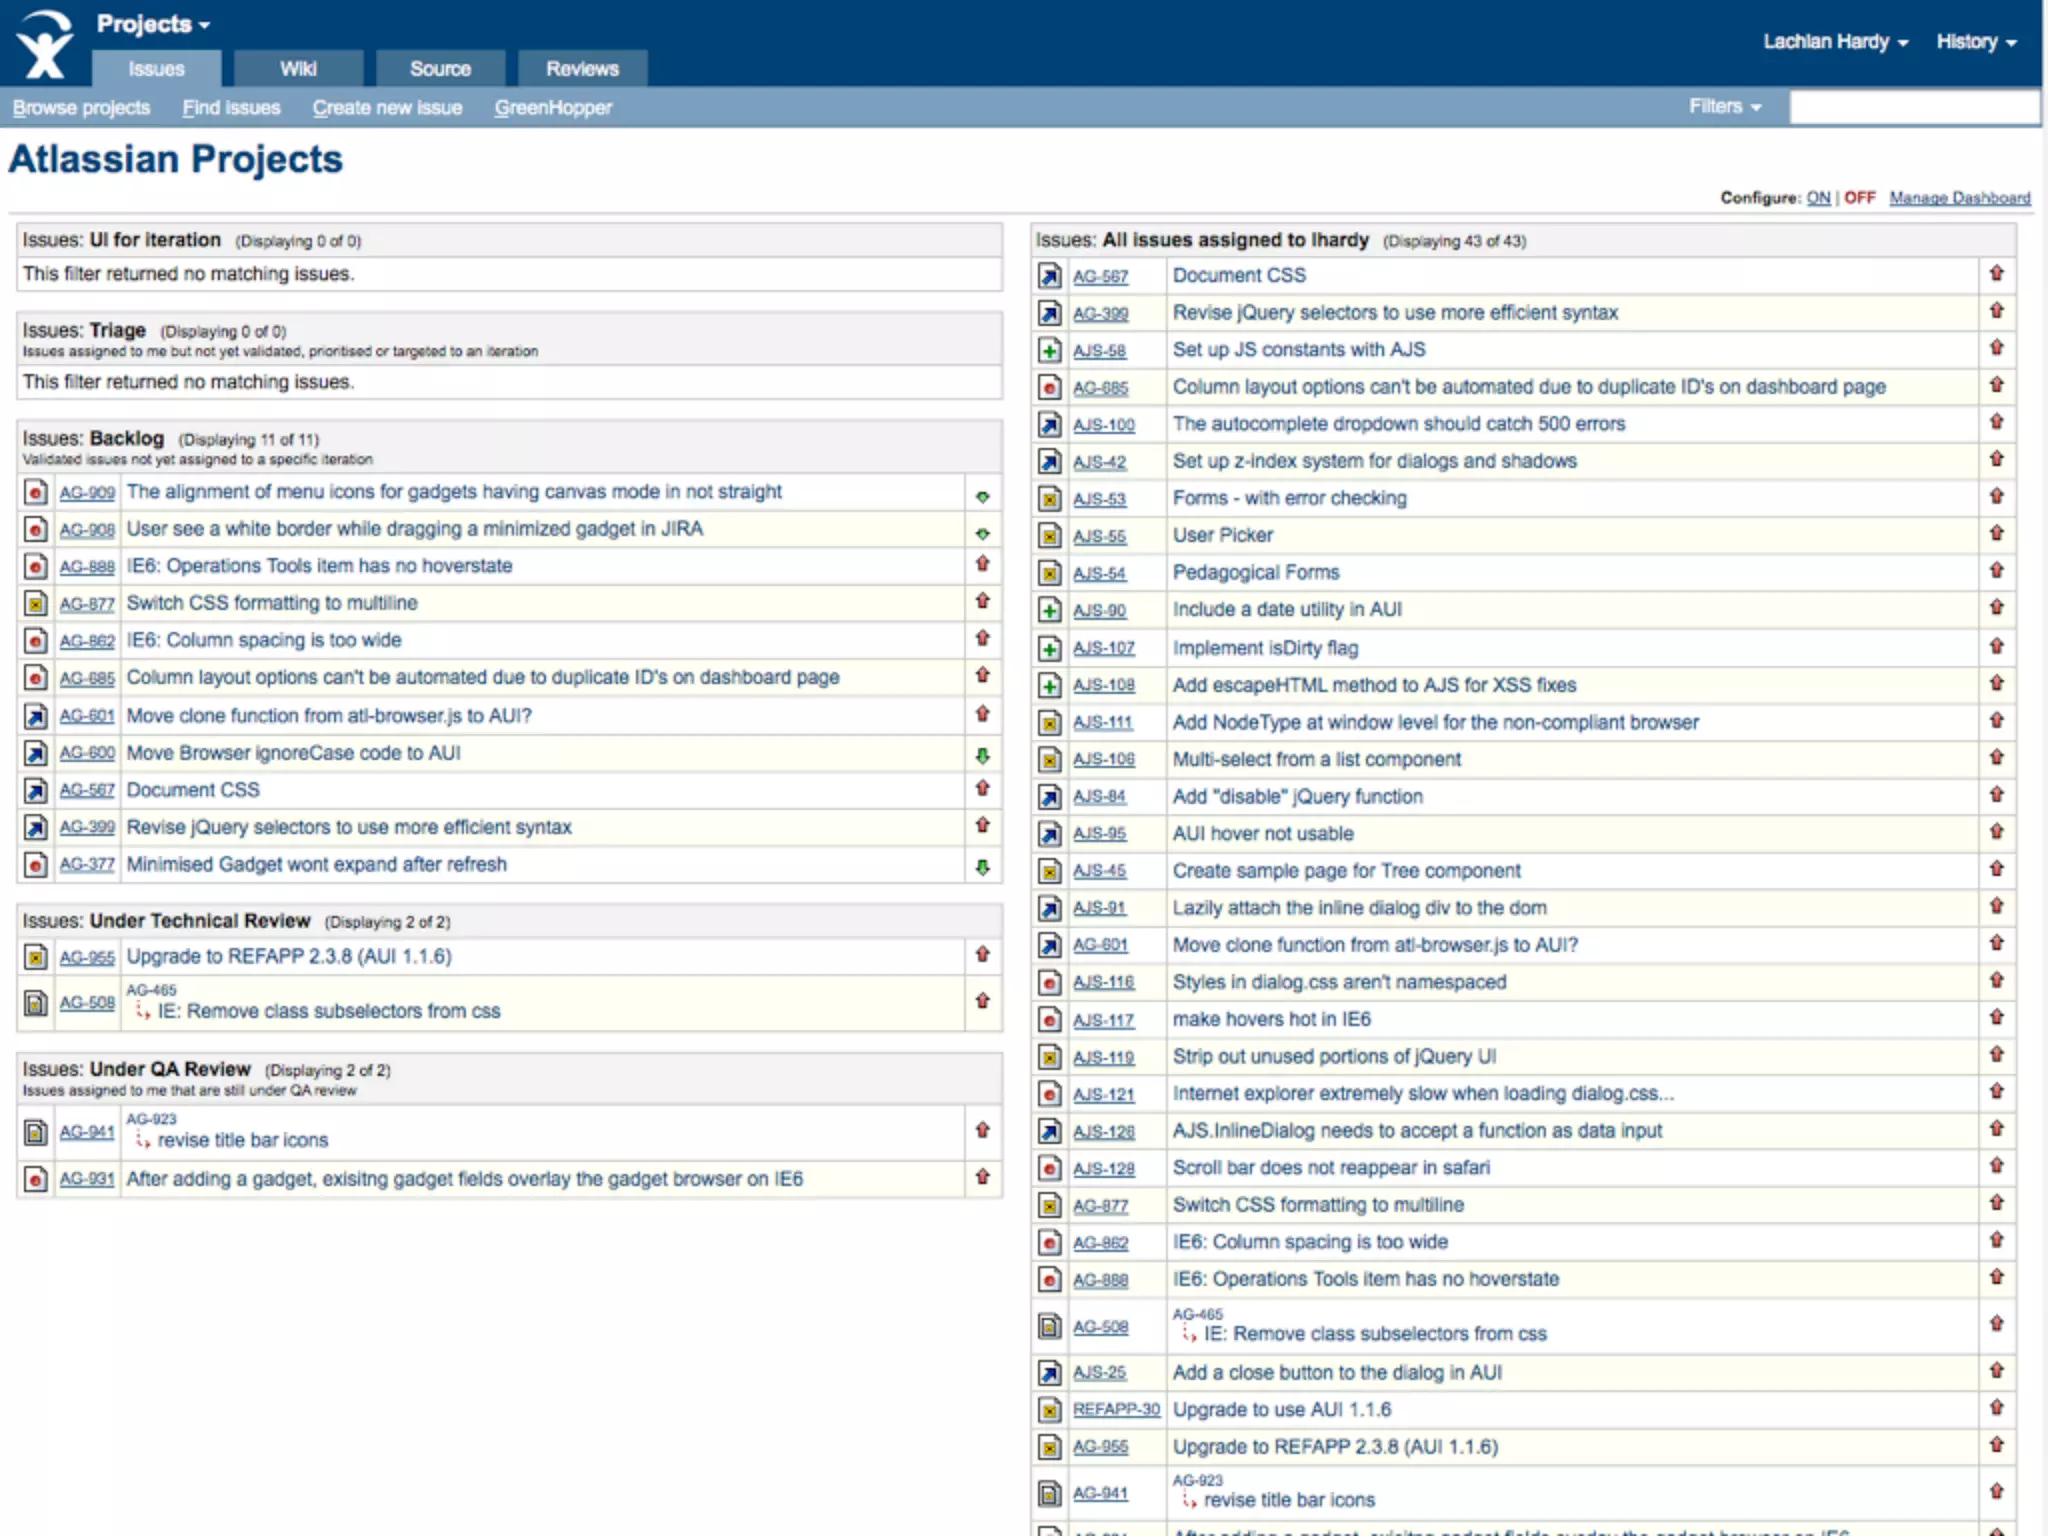Open the History dropdown

[x=1975, y=42]
